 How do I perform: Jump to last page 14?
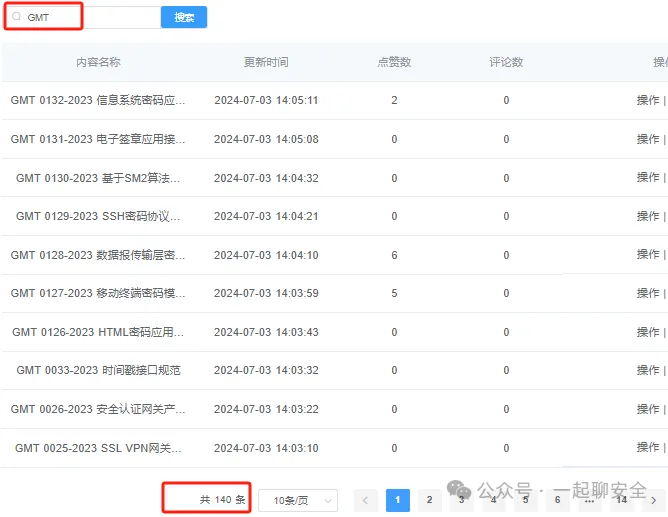coord(621,500)
